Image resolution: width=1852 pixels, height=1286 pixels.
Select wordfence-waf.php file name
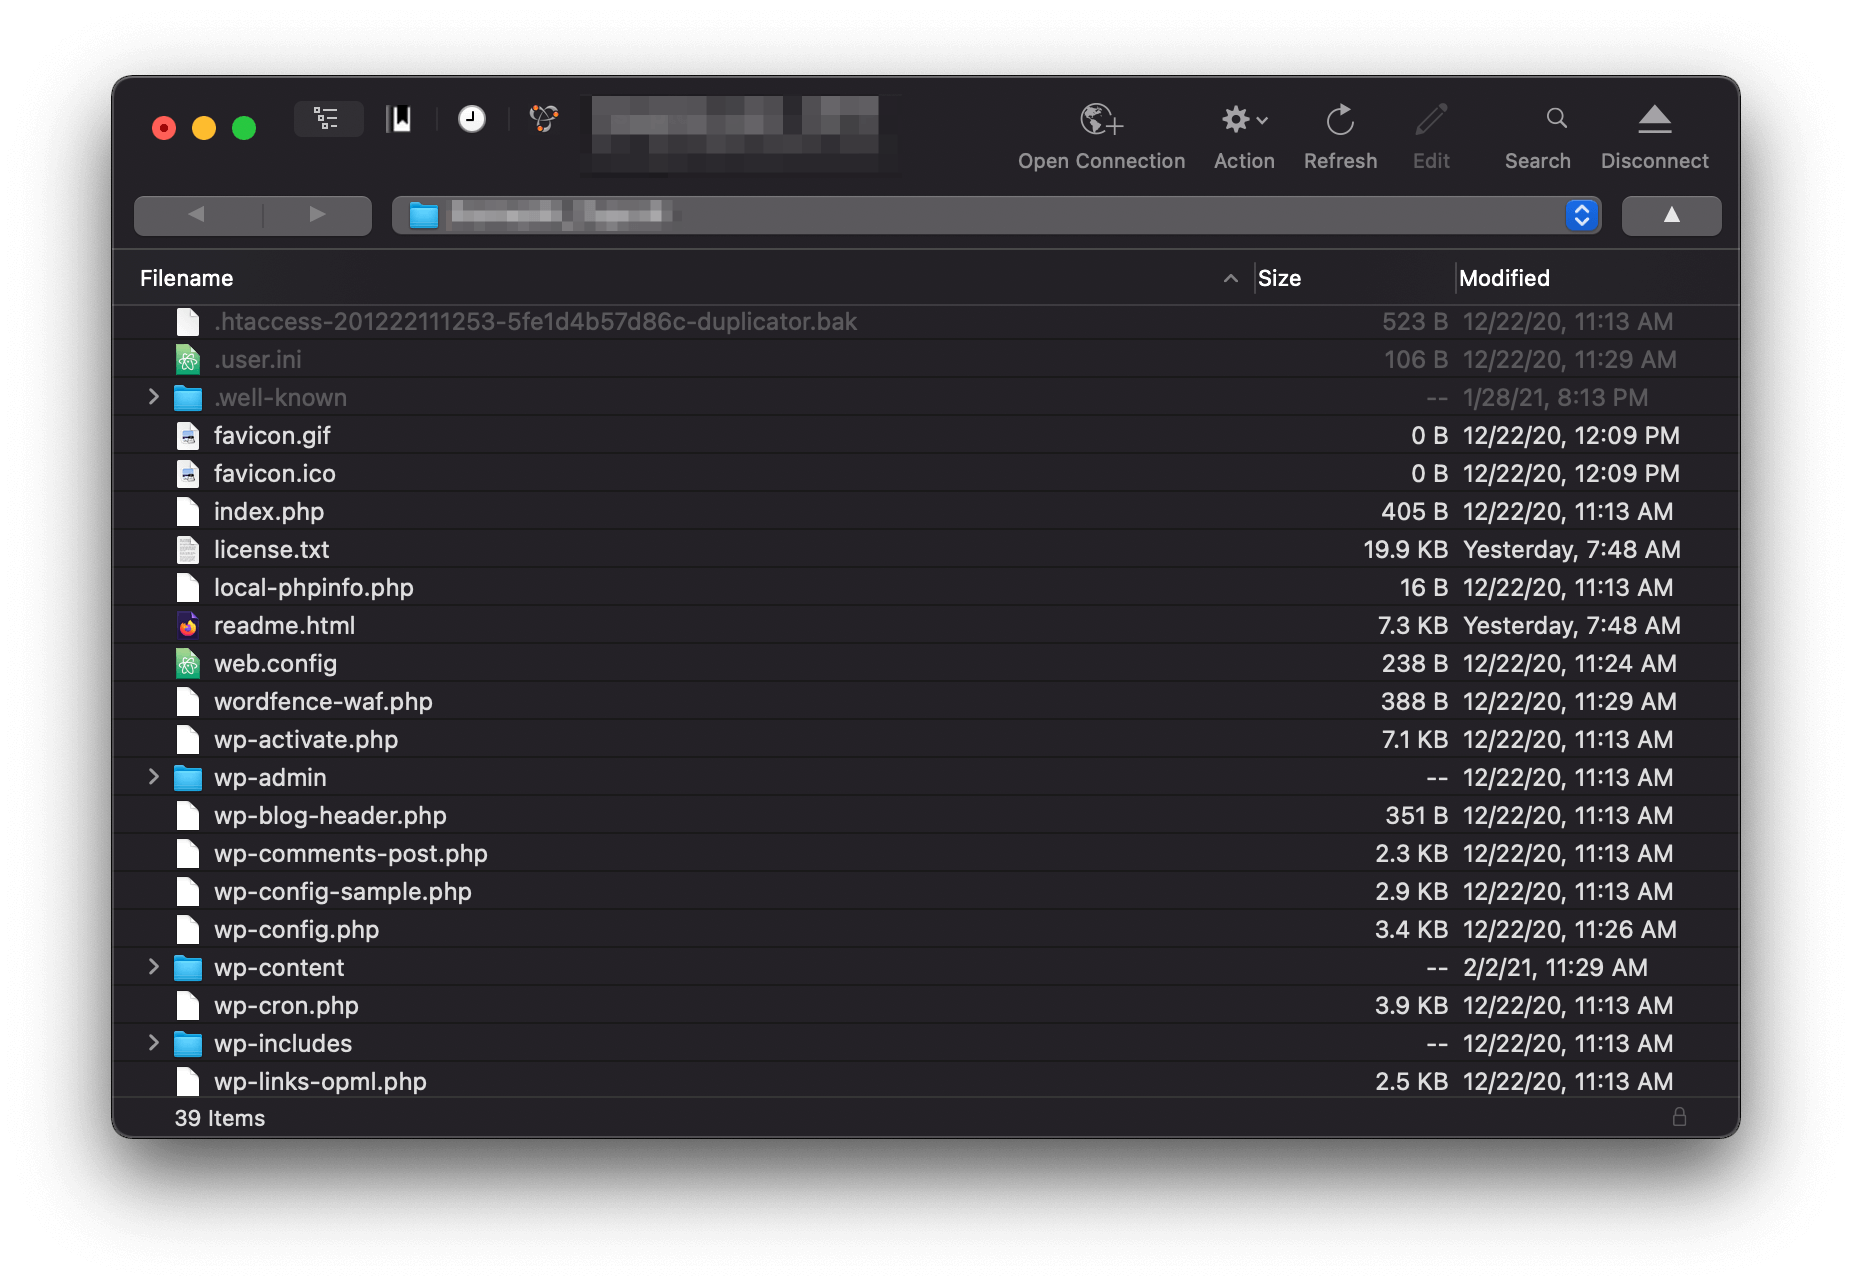click(323, 701)
